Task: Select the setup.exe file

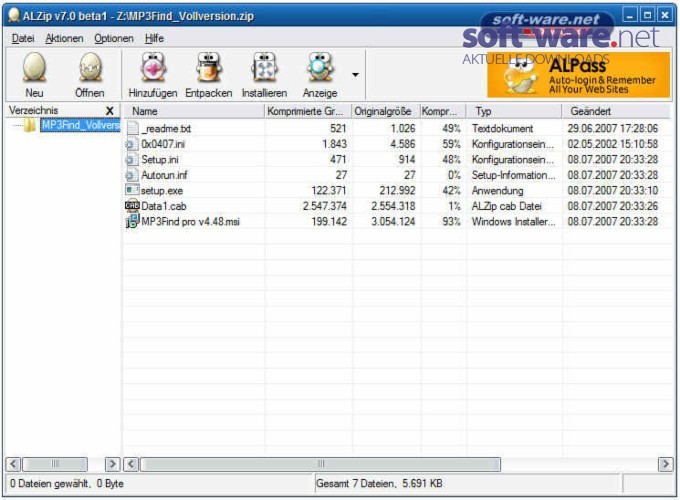Action: [x=162, y=190]
